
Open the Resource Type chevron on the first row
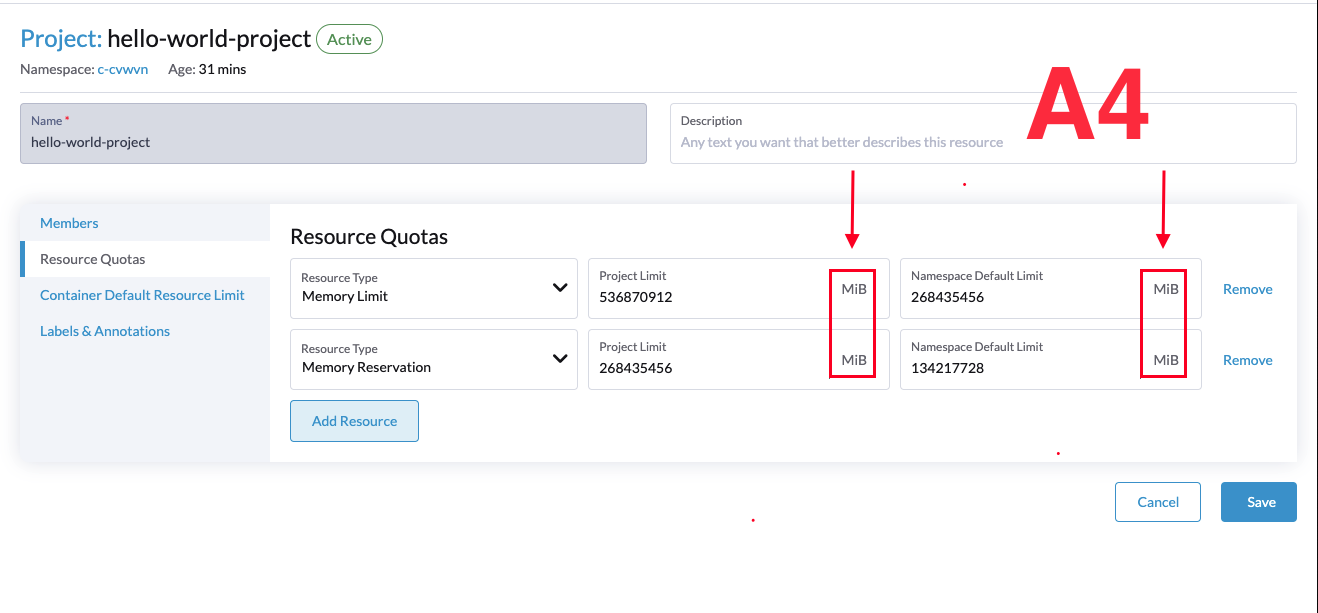click(x=560, y=288)
